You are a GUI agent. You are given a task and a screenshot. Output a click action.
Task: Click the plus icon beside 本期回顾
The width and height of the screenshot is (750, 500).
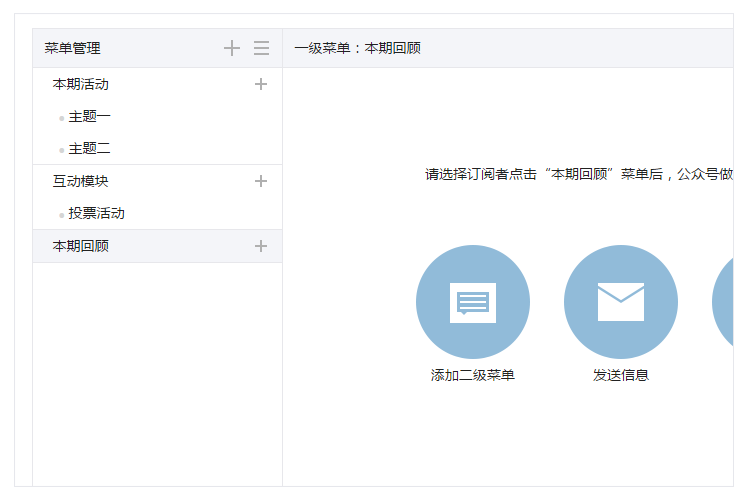261,246
